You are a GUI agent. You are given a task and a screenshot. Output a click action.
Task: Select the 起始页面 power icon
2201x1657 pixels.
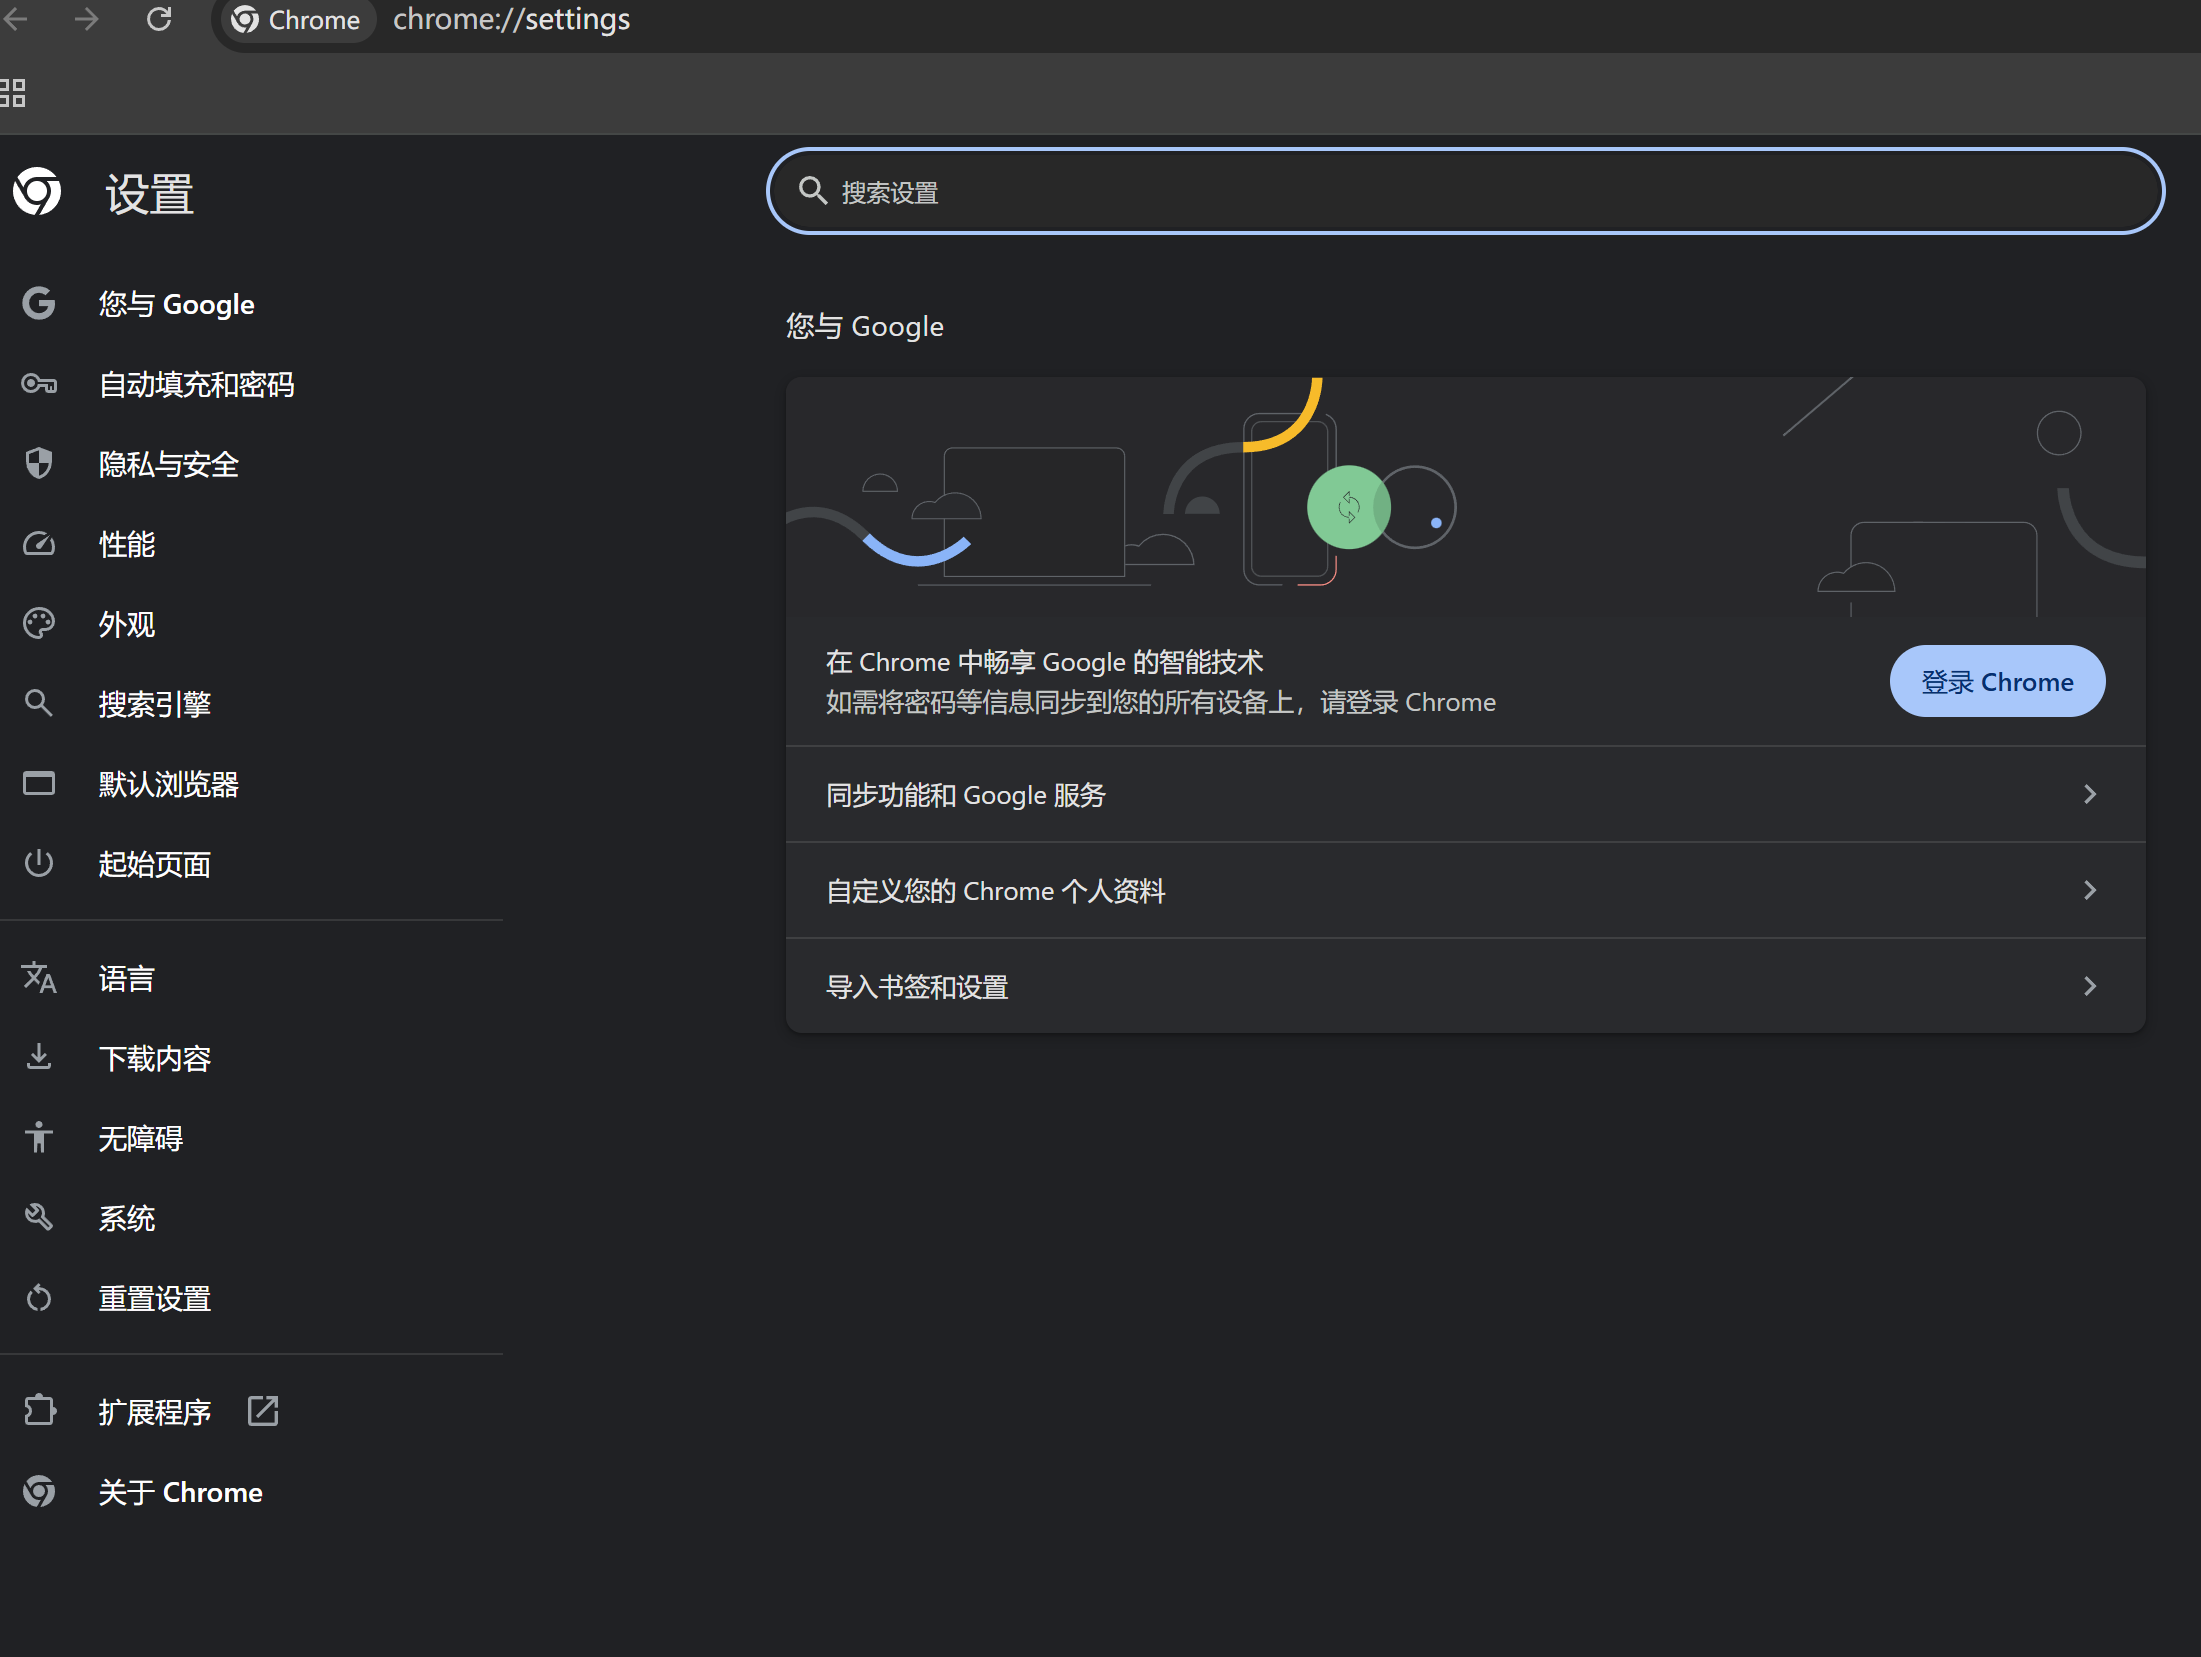coord(39,863)
